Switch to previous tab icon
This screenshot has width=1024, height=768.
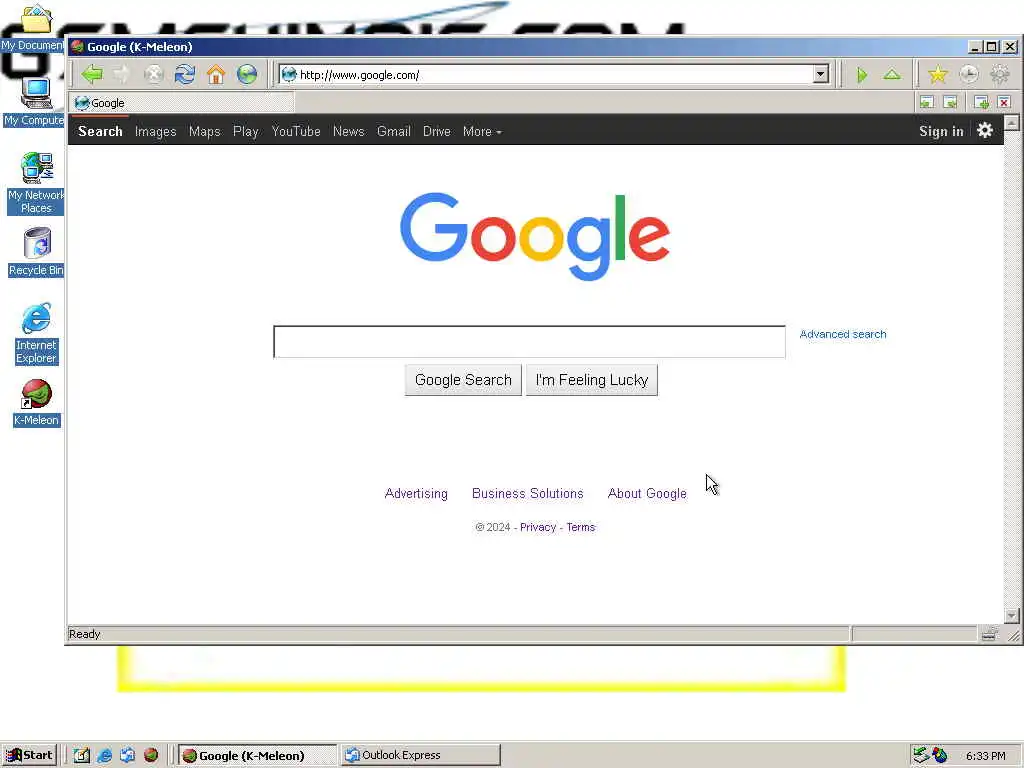(x=927, y=103)
